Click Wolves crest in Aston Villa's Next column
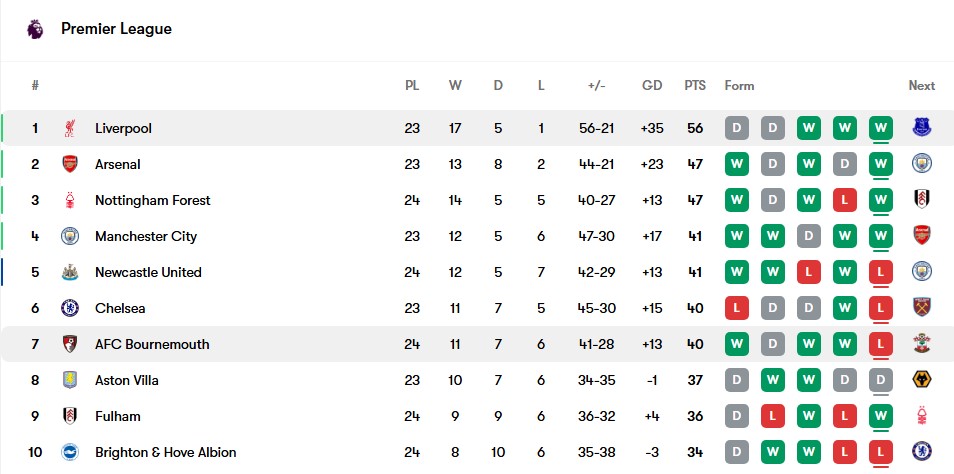The image size is (954, 474). coord(922,380)
